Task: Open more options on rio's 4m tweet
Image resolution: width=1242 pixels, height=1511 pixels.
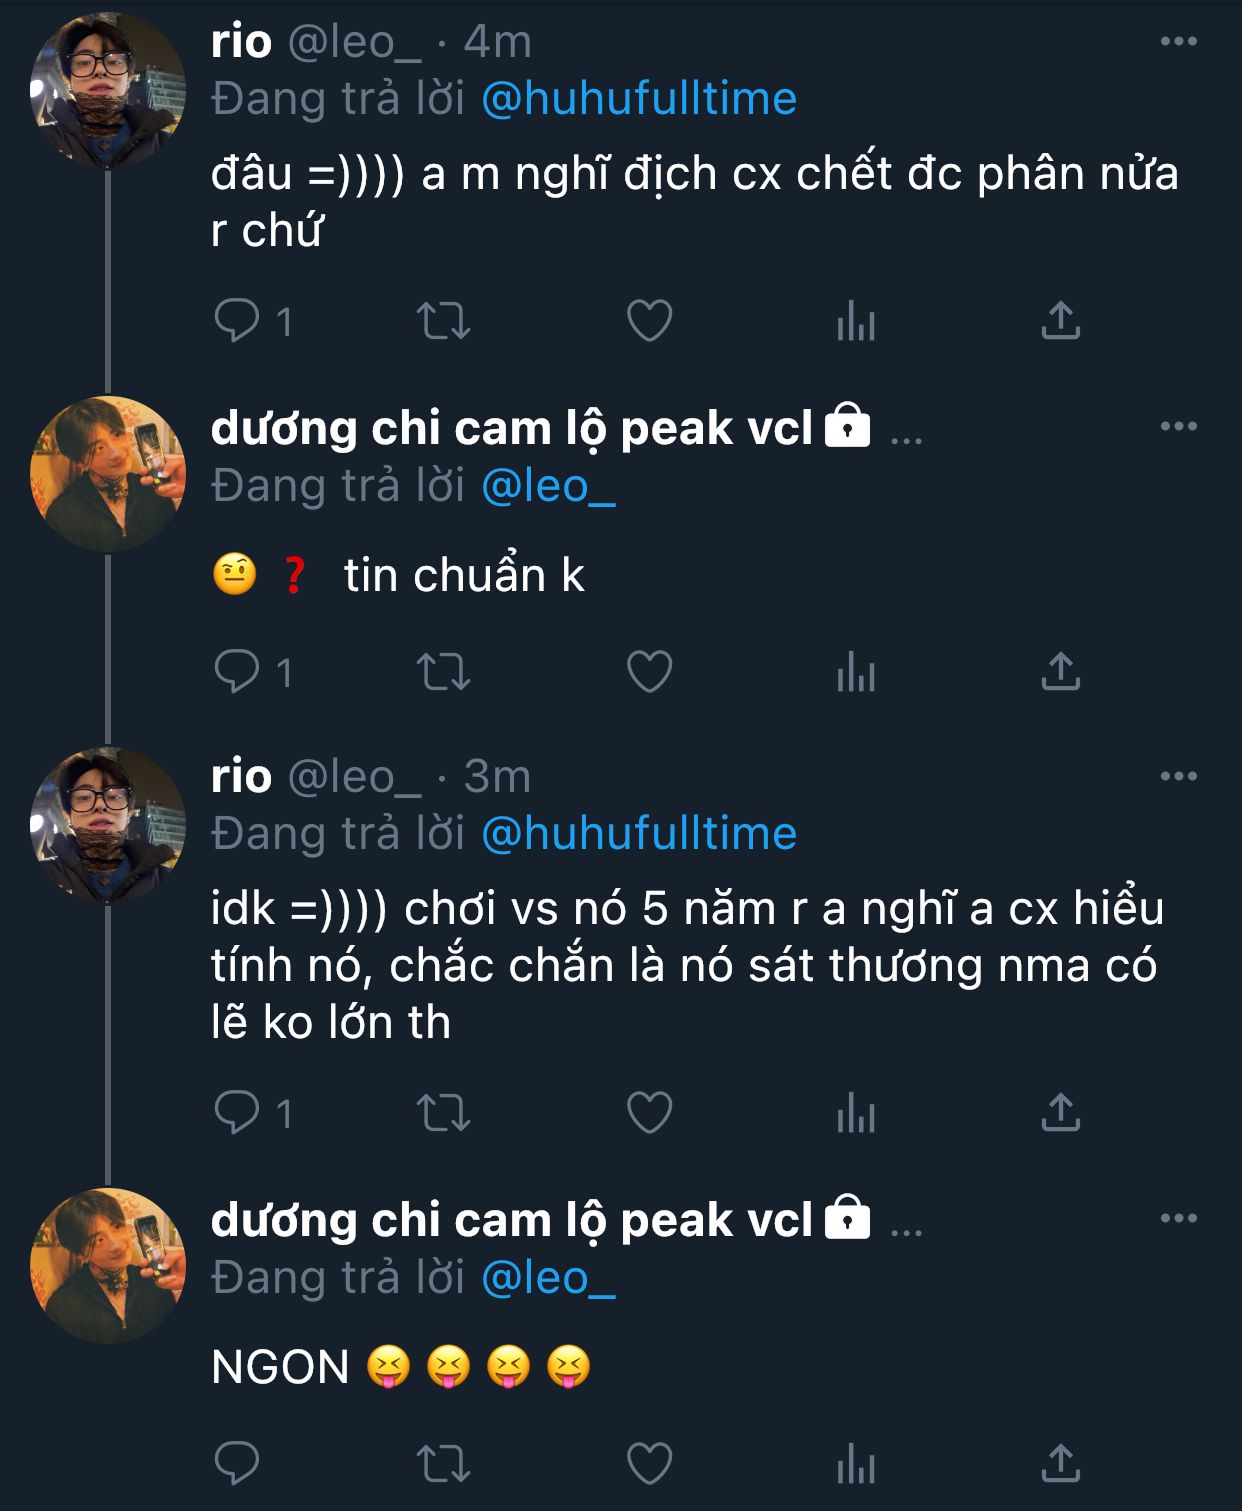Action: [x=1178, y=42]
